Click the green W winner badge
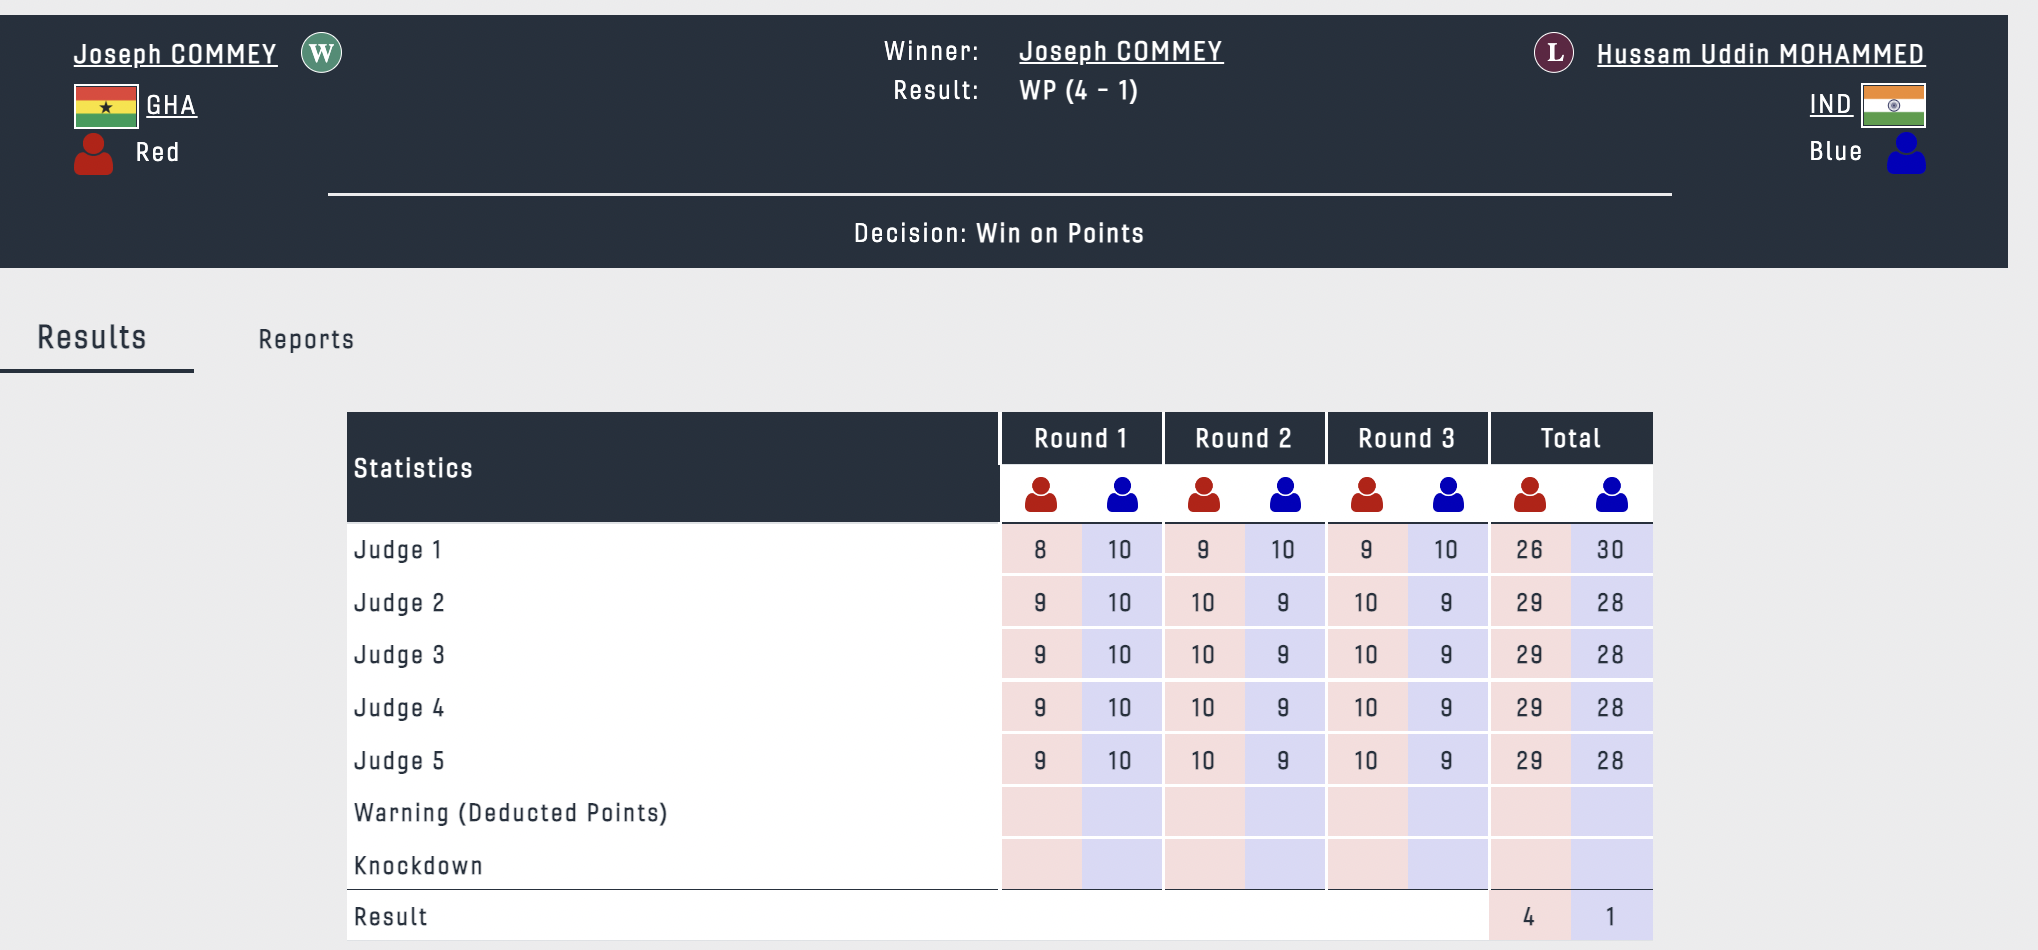This screenshot has height=950, width=2038. tap(321, 53)
